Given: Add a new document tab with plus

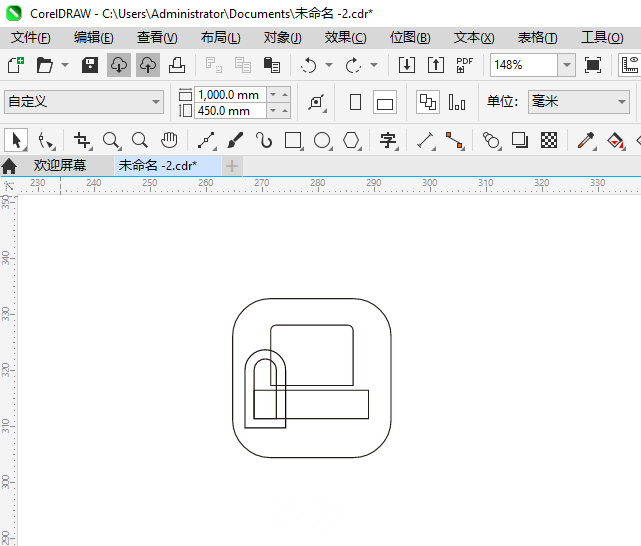Looking at the screenshot, I should [x=232, y=166].
